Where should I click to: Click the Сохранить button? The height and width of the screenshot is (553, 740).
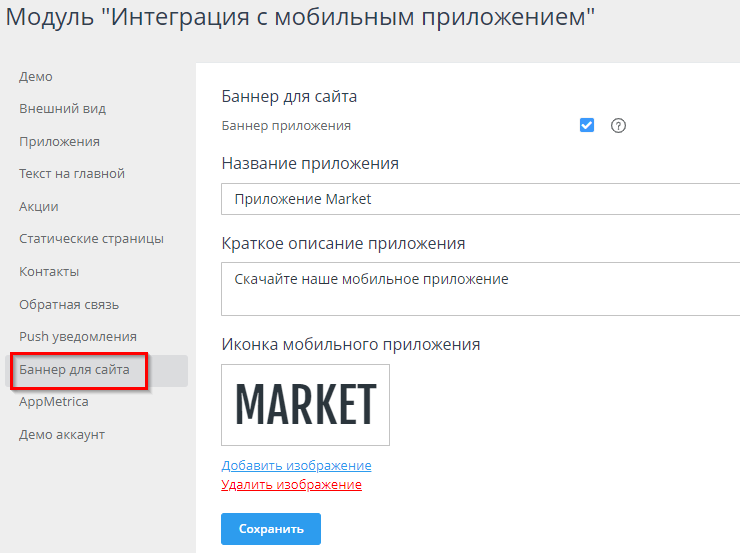point(270,528)
